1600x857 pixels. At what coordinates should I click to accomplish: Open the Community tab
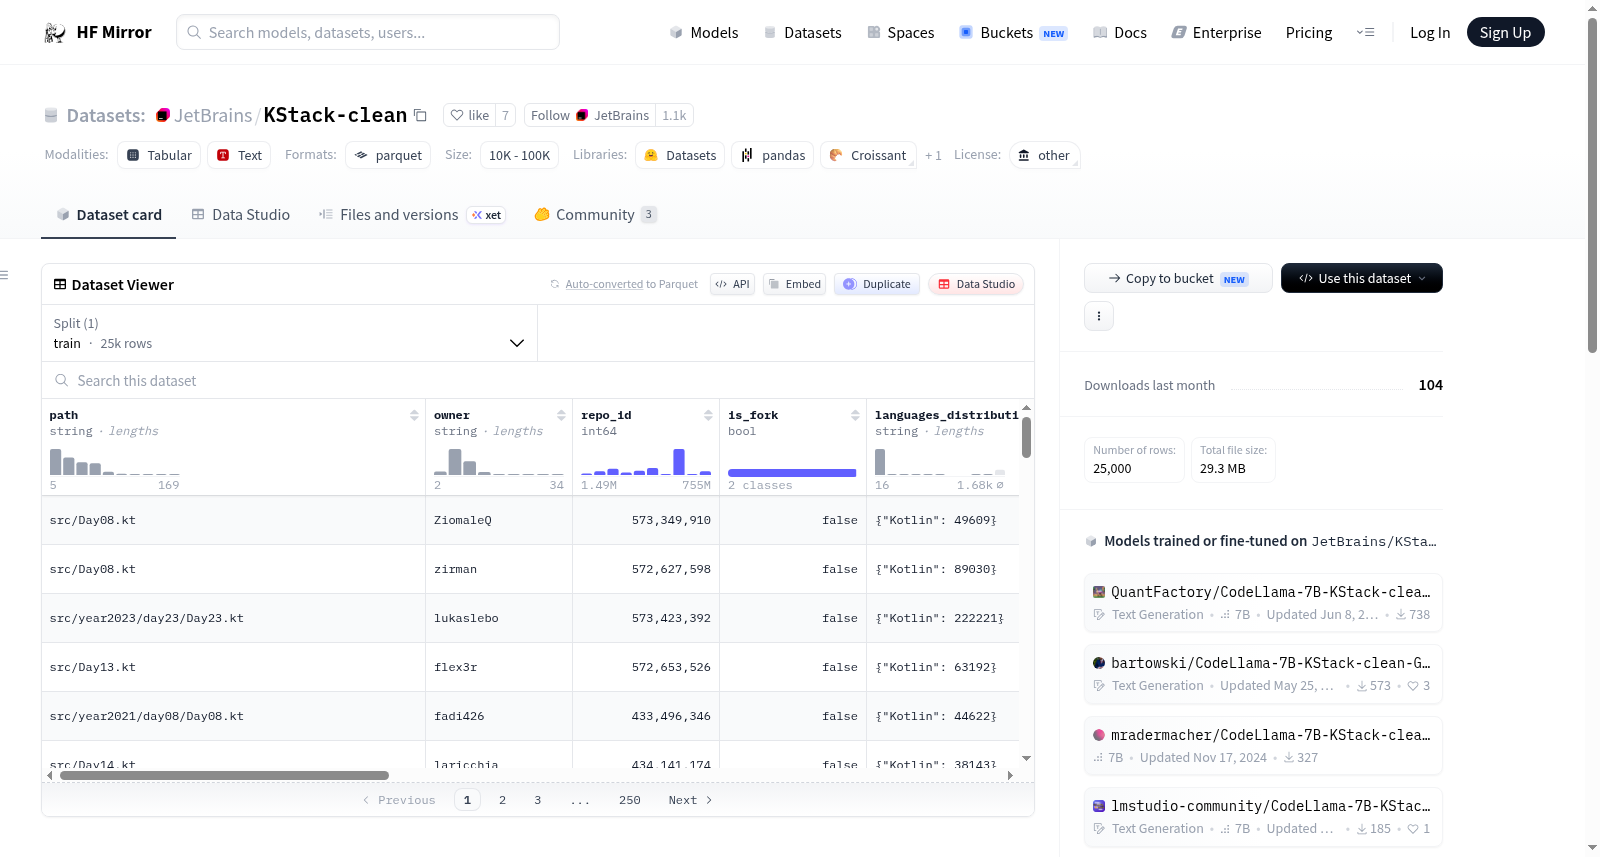click(595, 215)
